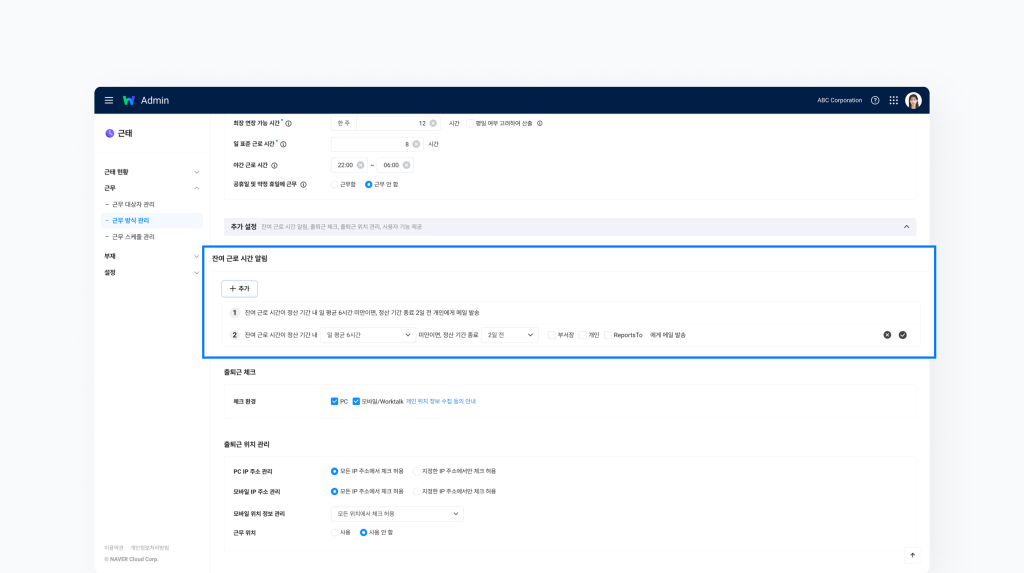Open the hamburger menu in header

tap(109, 100)
